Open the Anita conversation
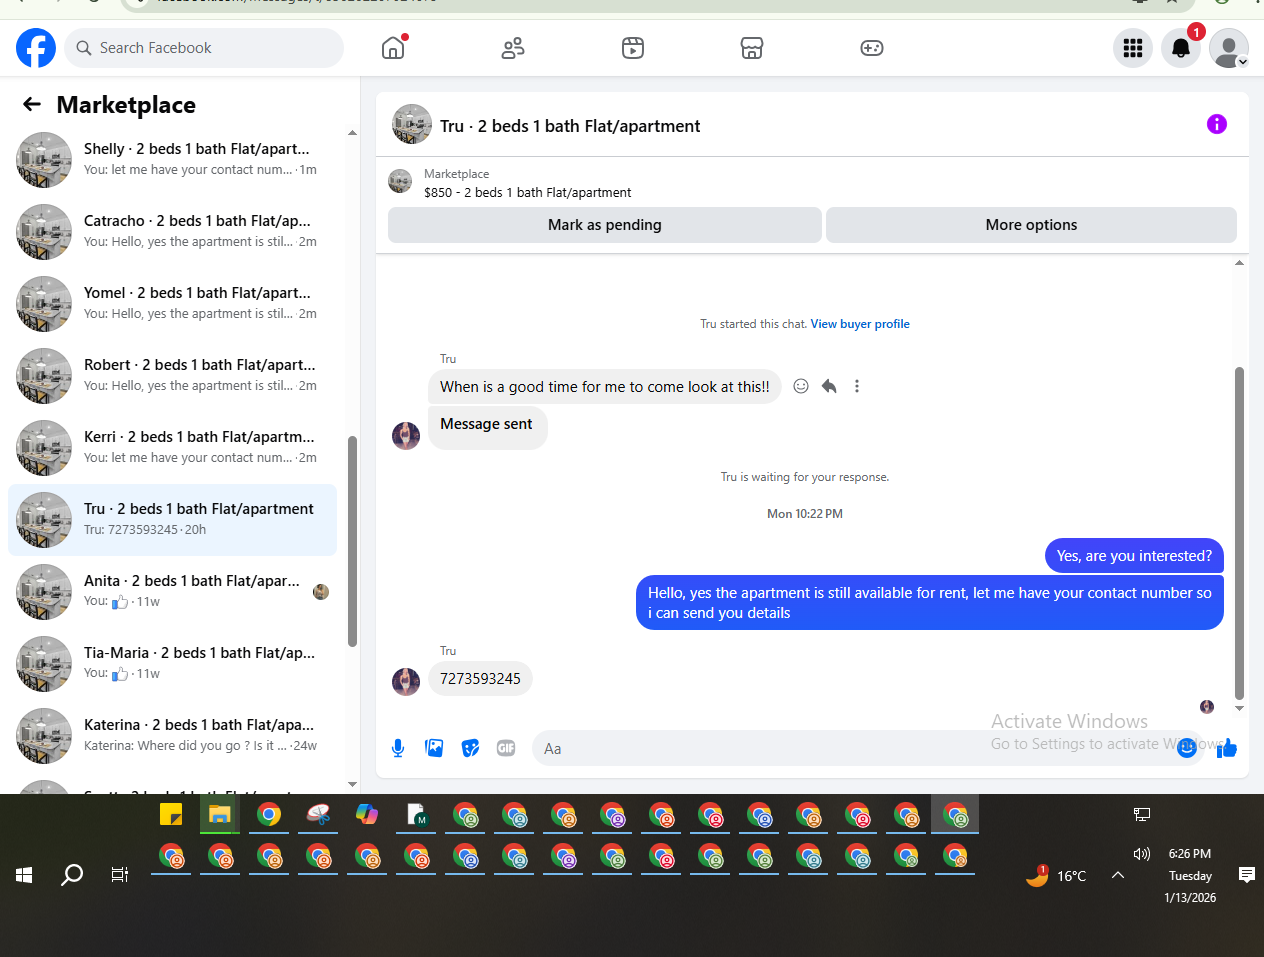 tap(172, 592)
